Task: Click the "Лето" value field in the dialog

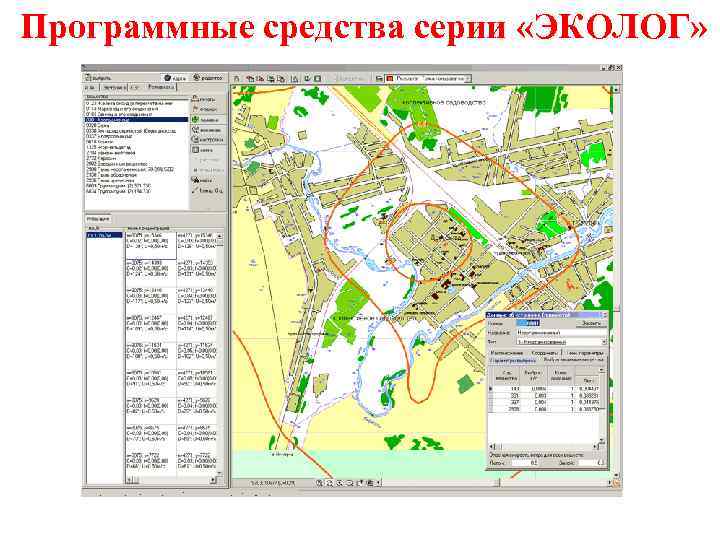Action: (x=523, y=463)
